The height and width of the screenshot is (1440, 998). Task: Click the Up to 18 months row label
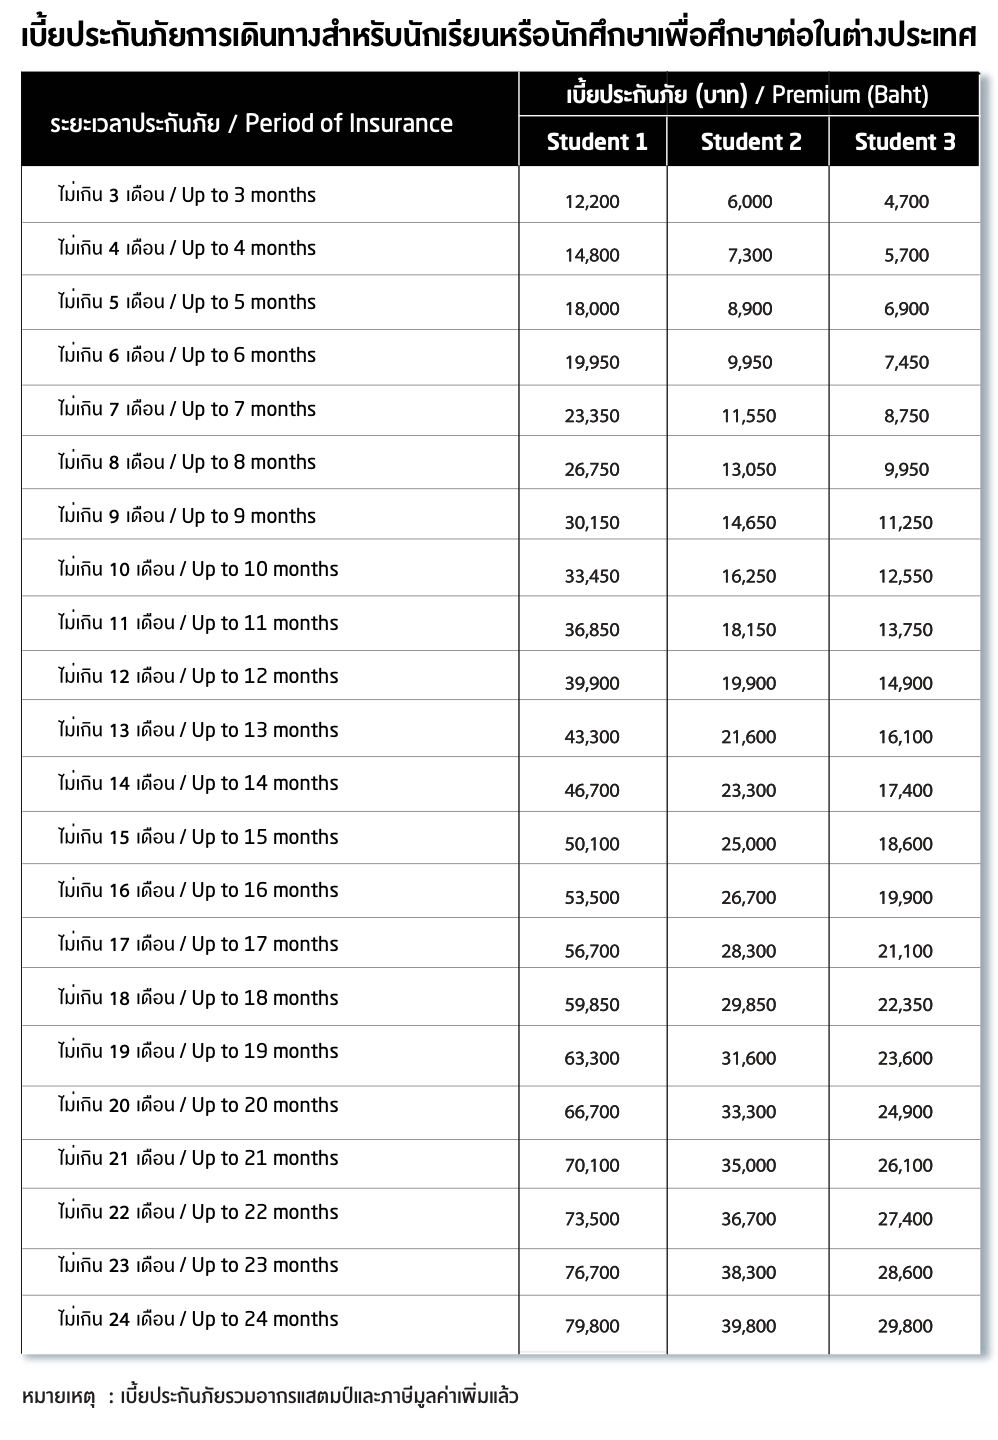198,998
